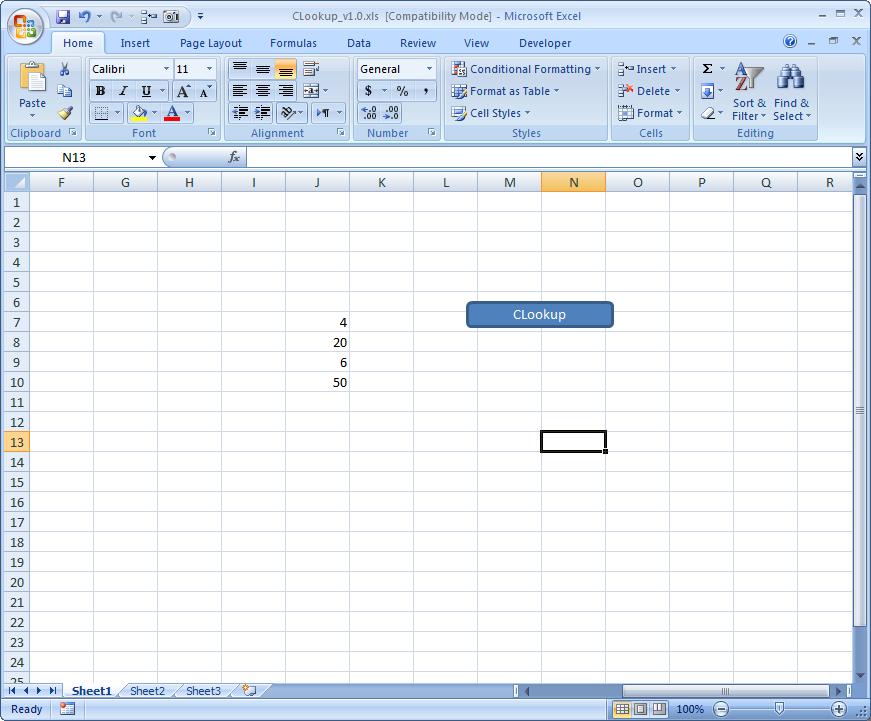The width and height of the screenshot is (871, 721).
Task: Decrease the cell indent
Action: pos(240,113)
